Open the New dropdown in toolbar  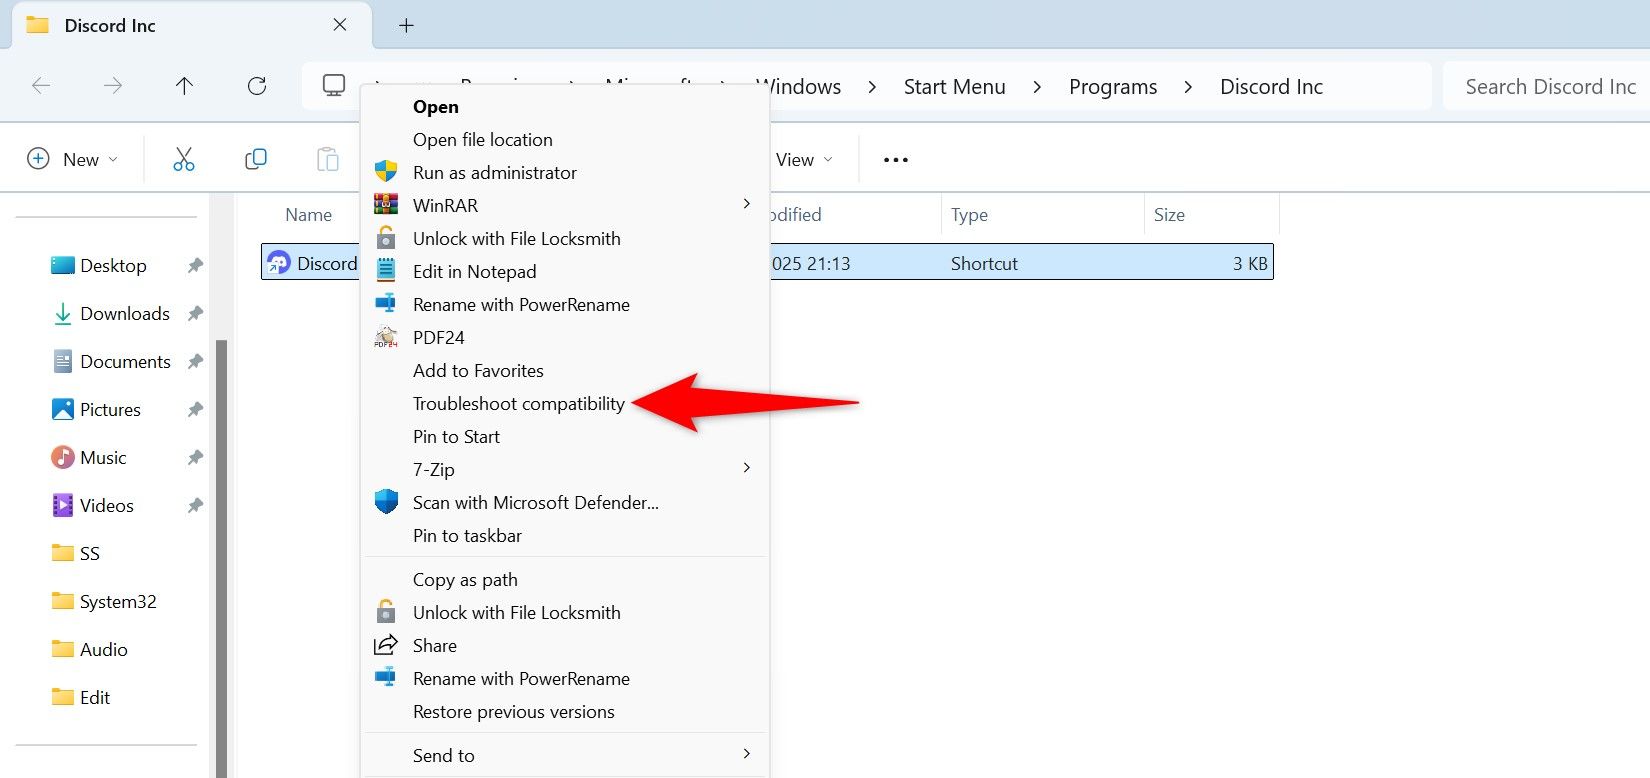coord(73,159)
